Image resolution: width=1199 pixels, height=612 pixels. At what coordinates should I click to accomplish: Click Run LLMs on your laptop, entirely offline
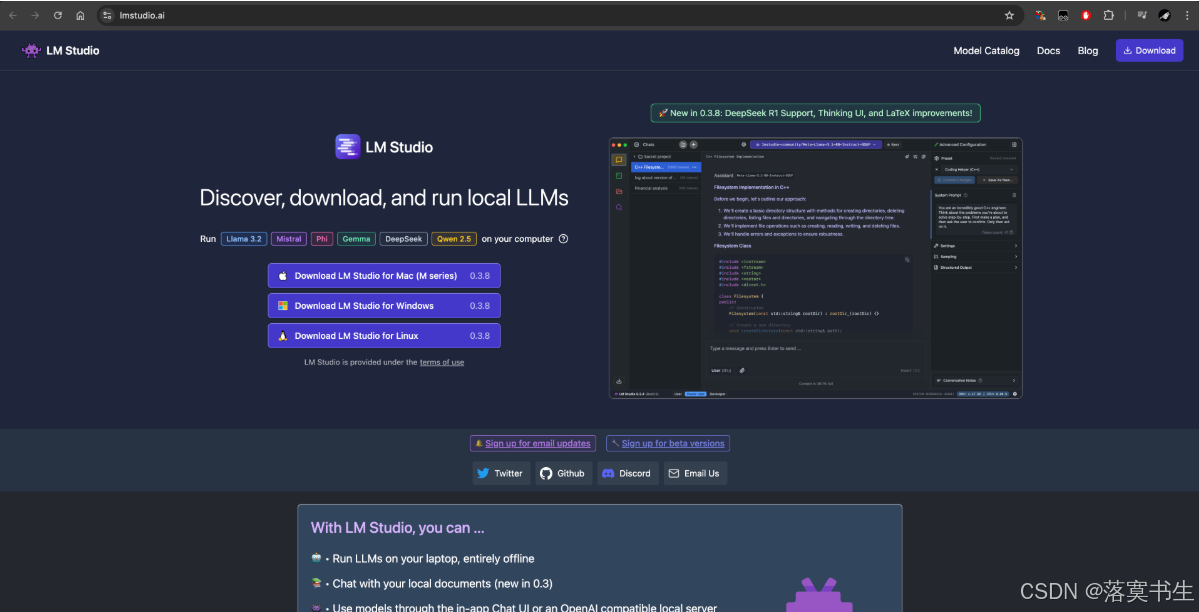[434, 558]
